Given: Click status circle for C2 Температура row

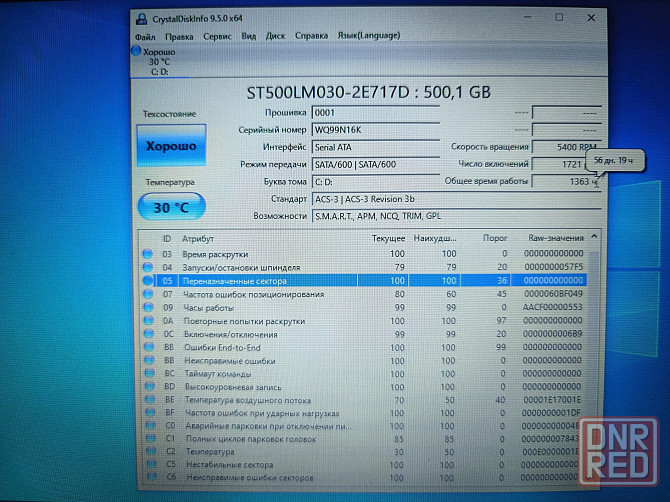Looking at the screenshot, I should pyautogui.click(x=151, y=451).
